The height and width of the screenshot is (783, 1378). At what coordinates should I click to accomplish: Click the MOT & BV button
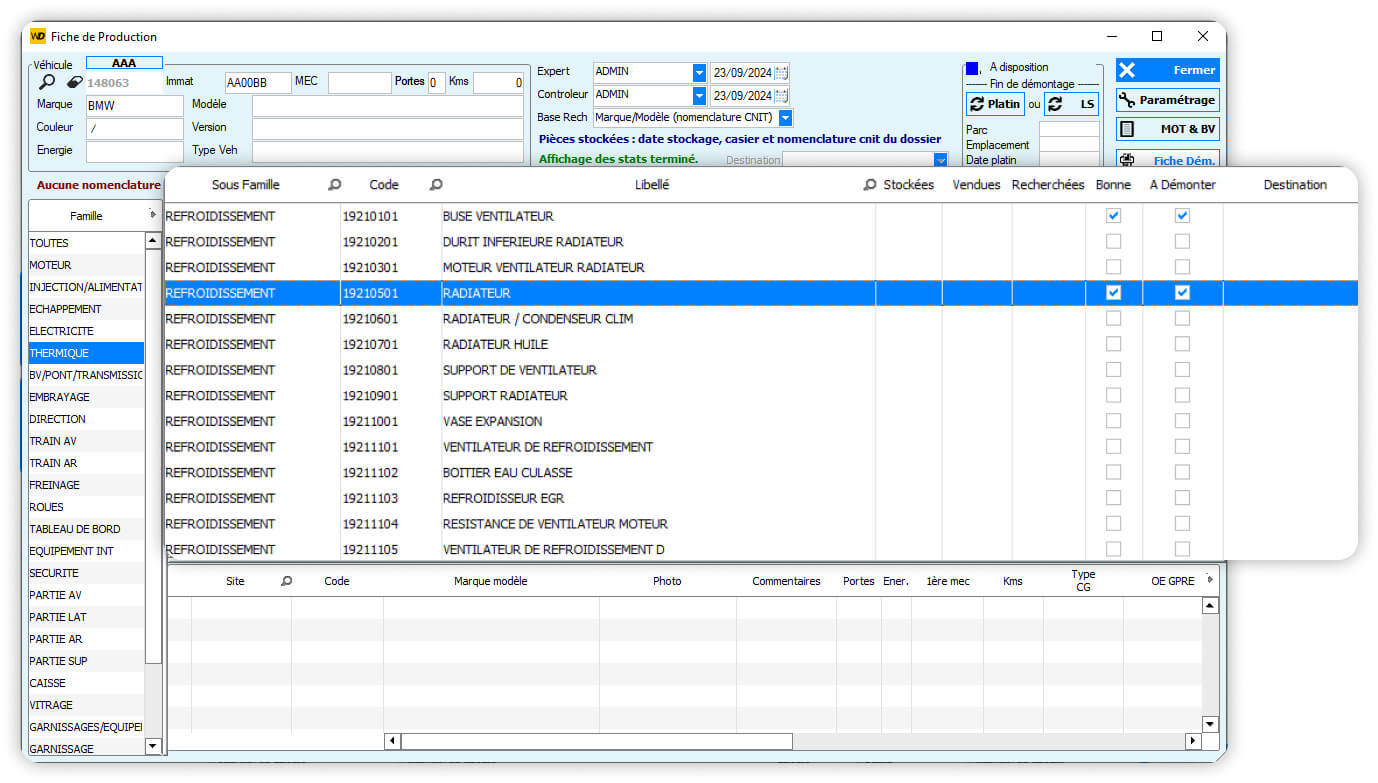[1168, 129]
